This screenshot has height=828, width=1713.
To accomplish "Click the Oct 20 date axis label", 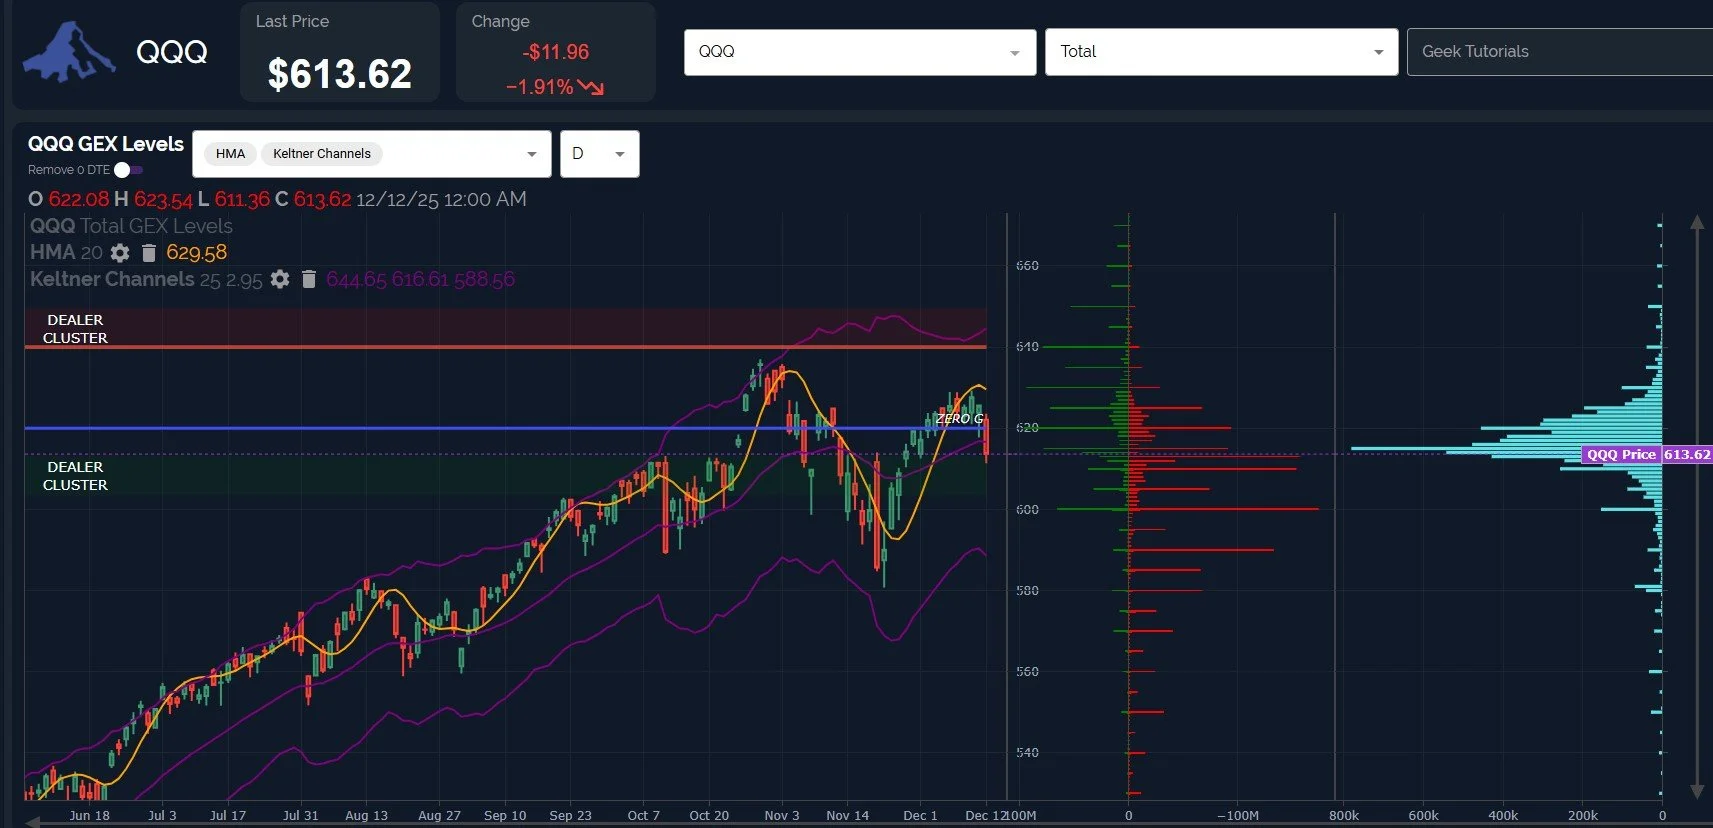I will point(709,815).
